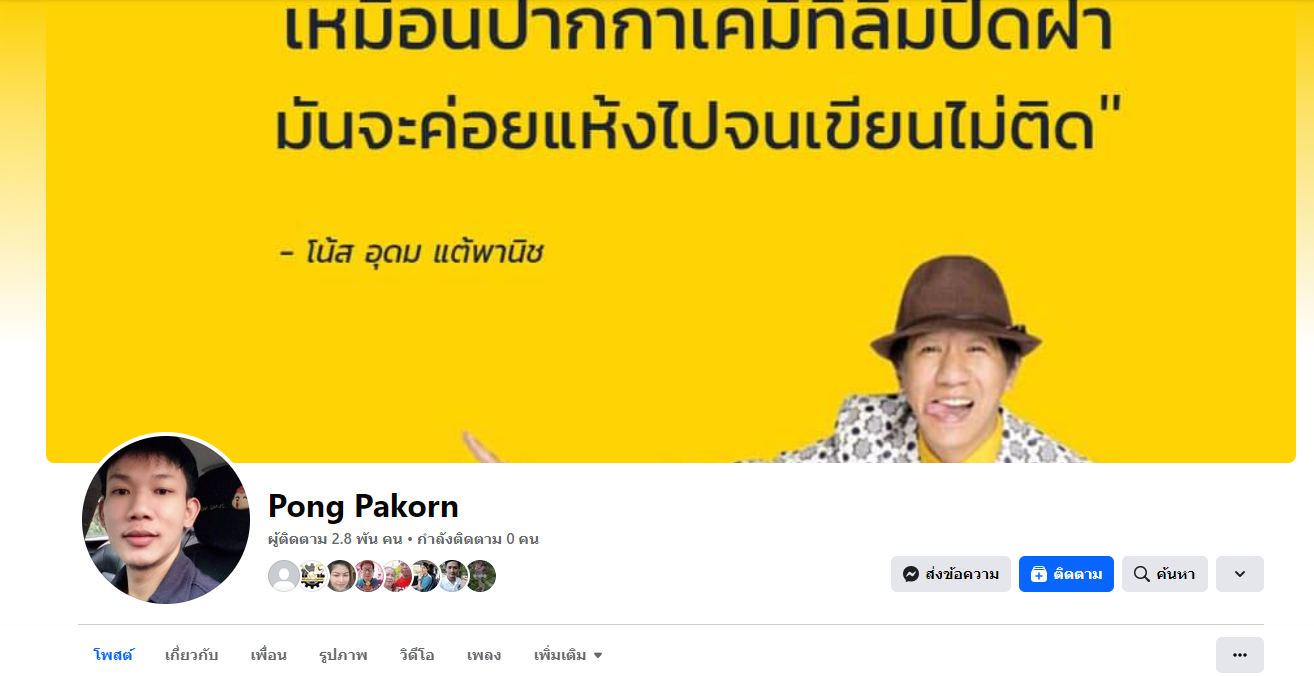Viewport: 1314px width, 676px height.
Task: Click the กำลังติดตาม 0 คน link
Action: coord(478,539)
